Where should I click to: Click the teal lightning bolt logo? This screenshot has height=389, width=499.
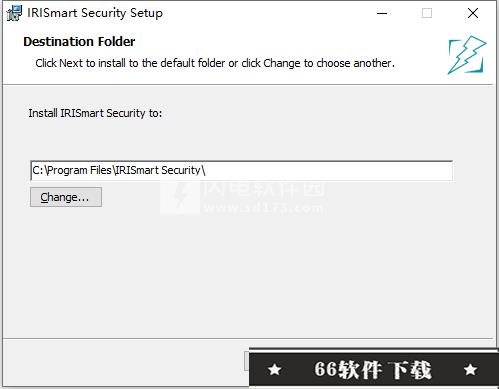coord(467,55)
